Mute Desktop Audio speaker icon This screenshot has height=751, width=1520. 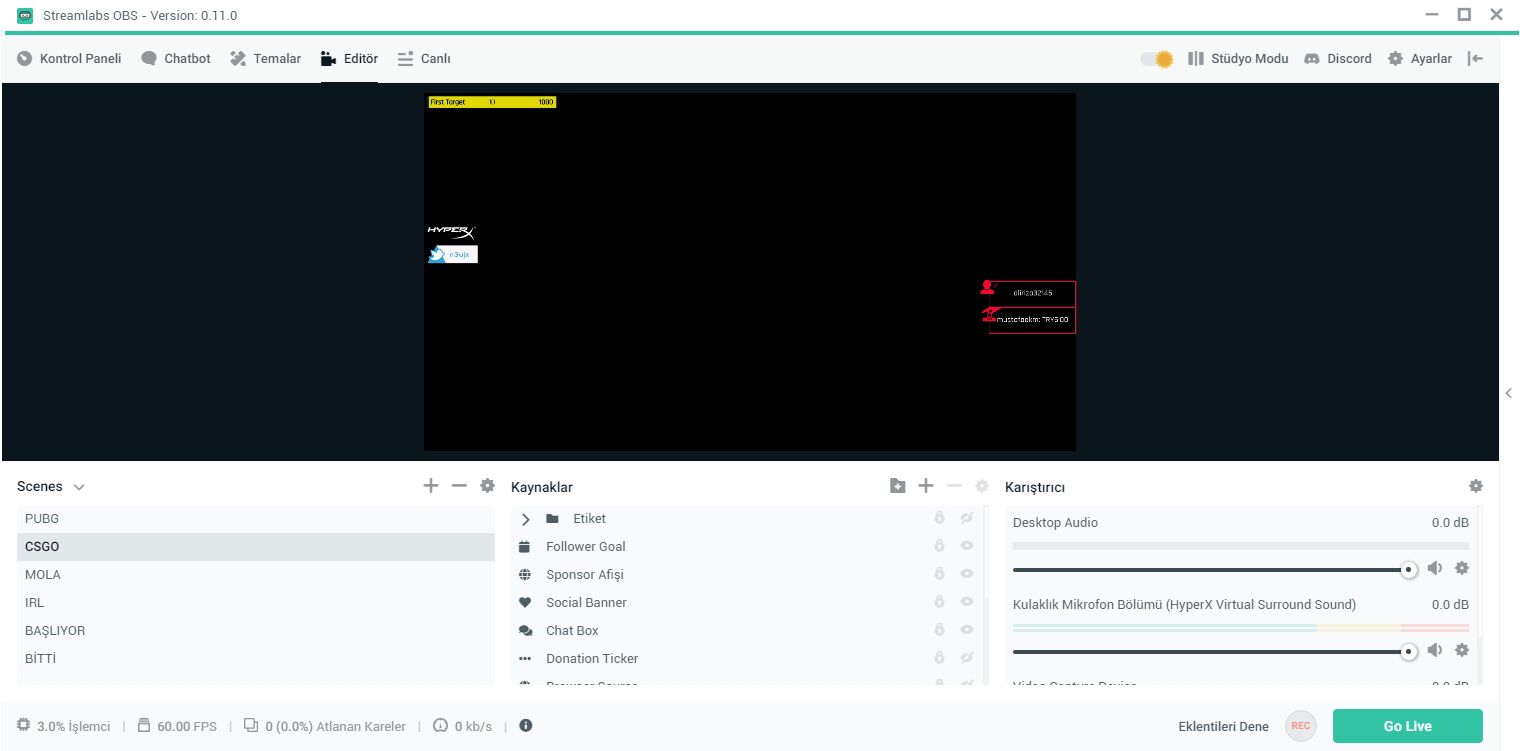[x=1435, y=568]
